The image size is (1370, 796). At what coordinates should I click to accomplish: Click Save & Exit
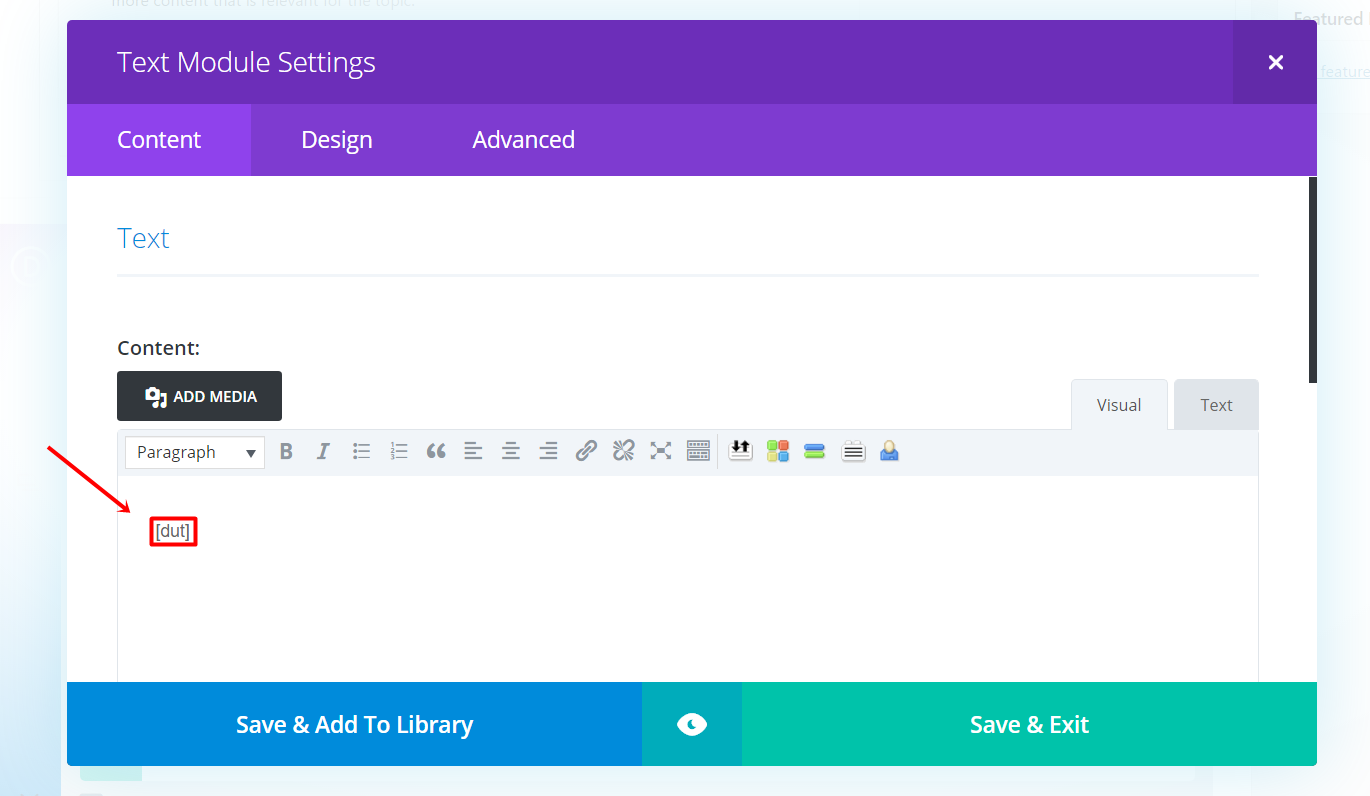1029,725
